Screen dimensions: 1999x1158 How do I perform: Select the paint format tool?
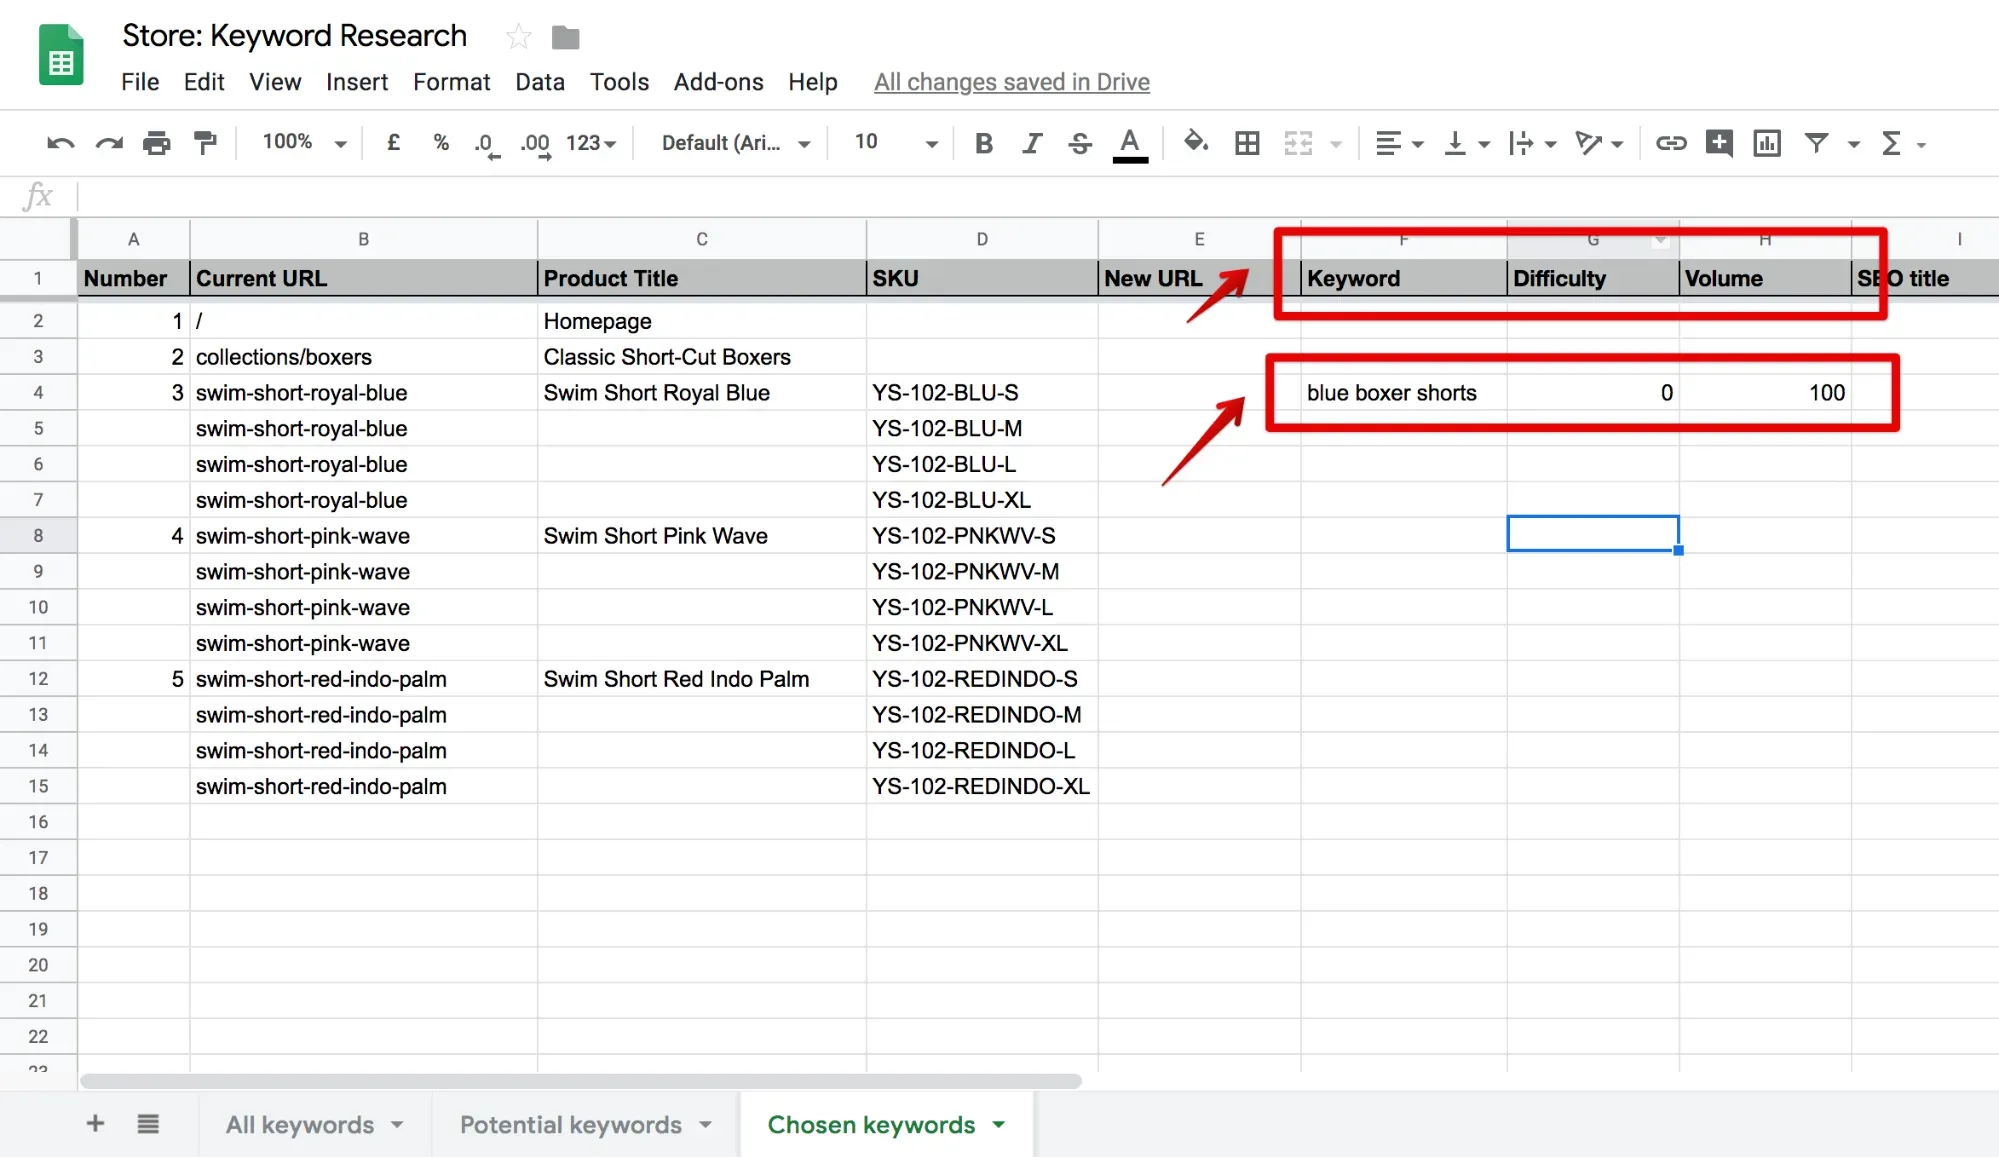pos(205,143)
